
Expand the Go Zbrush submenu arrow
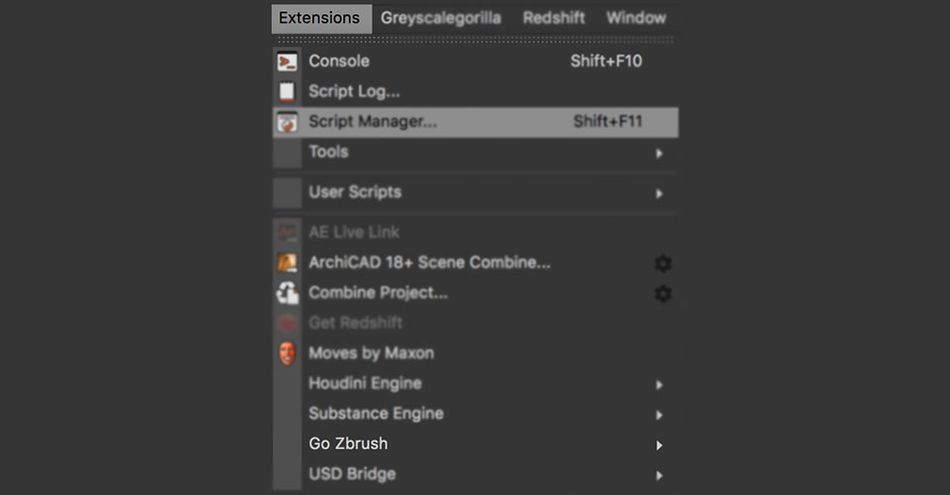tap(659, 446)
